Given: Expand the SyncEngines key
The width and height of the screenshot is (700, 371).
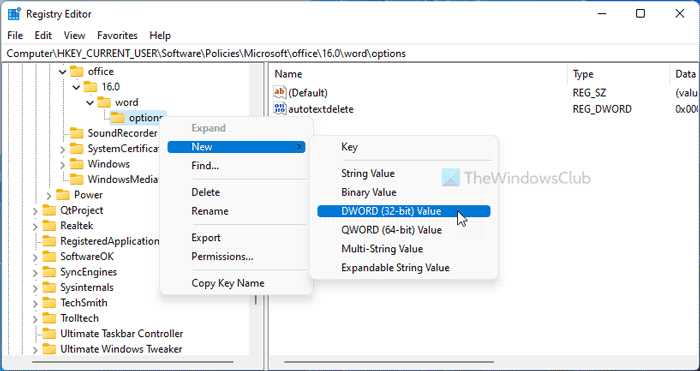Looking at the screenshot, I should pos(35,272).
